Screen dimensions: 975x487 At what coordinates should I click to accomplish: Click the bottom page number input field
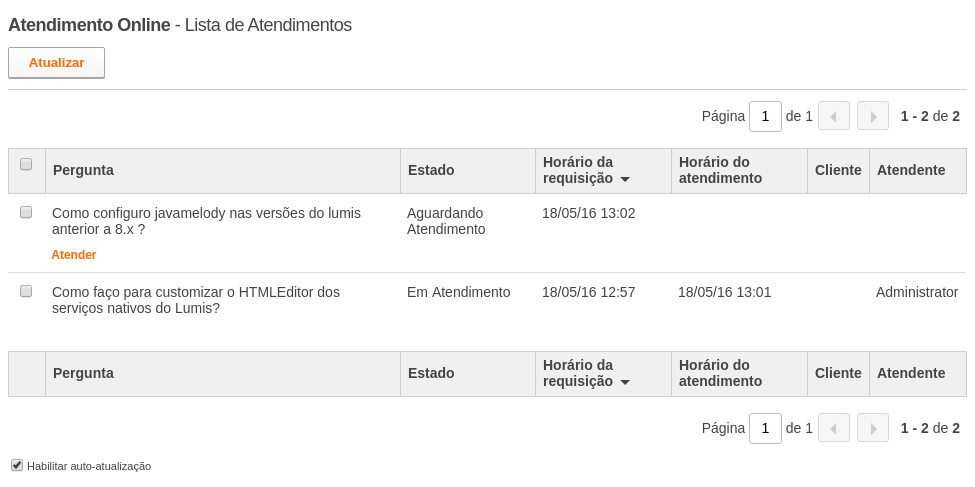coord(765,428)
